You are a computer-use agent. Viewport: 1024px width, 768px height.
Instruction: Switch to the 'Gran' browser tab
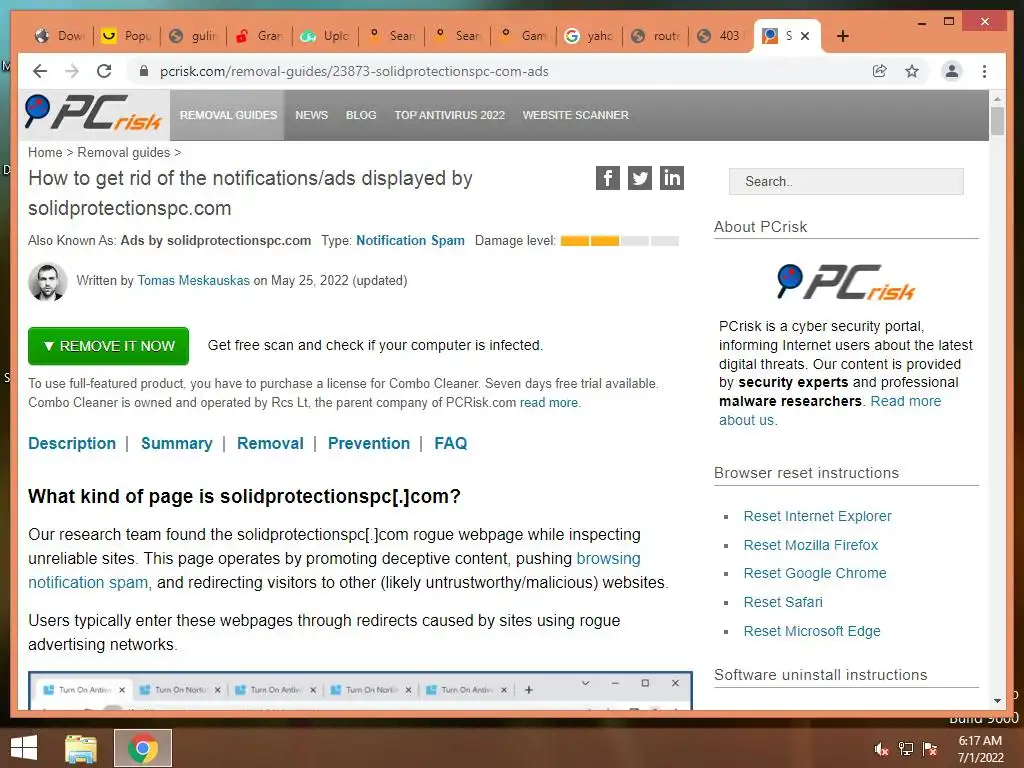260,36
